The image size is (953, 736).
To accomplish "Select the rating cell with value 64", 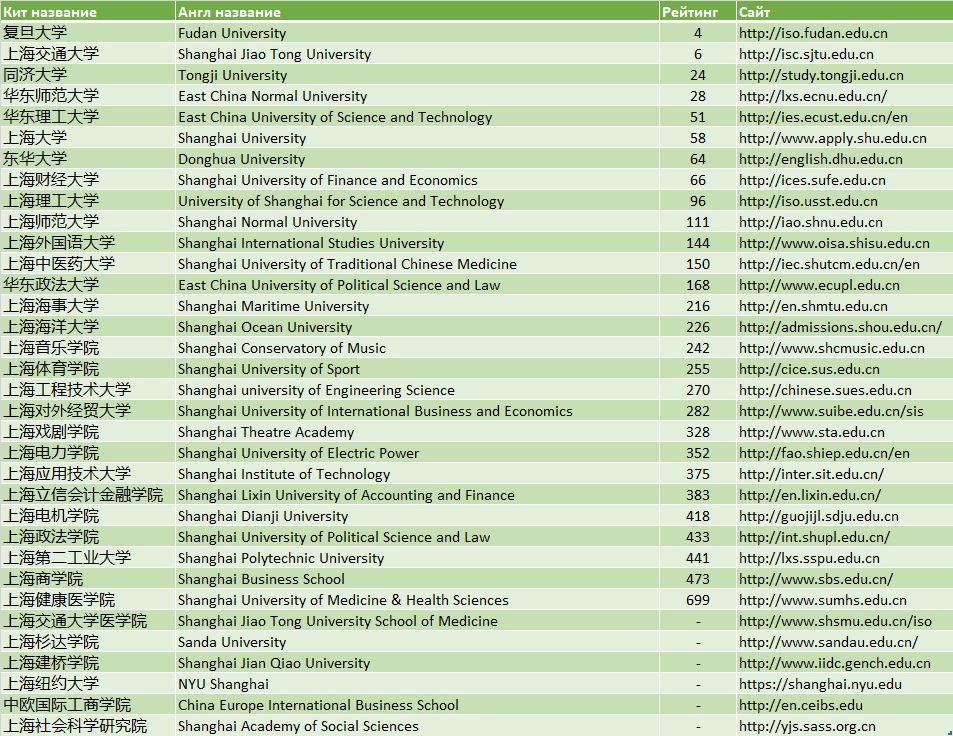I will coord(698,159).
